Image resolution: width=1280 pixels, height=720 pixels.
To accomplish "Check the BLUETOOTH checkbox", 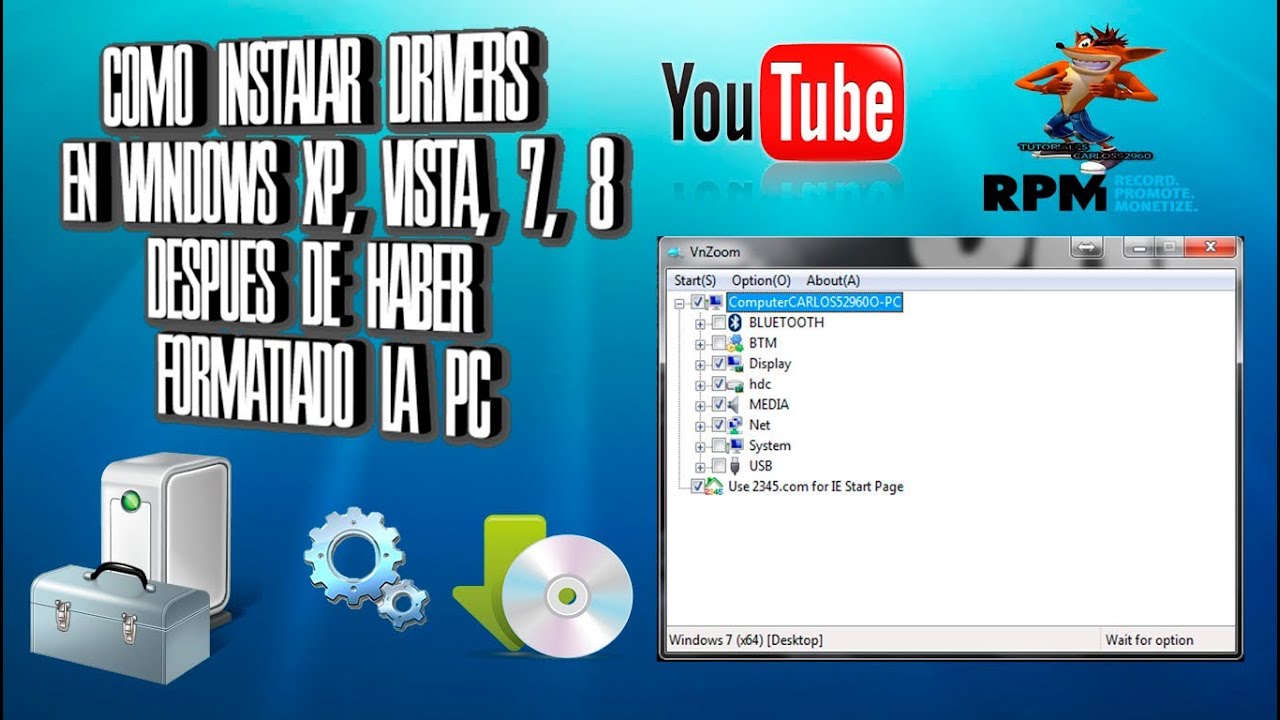I will (718, 322).
